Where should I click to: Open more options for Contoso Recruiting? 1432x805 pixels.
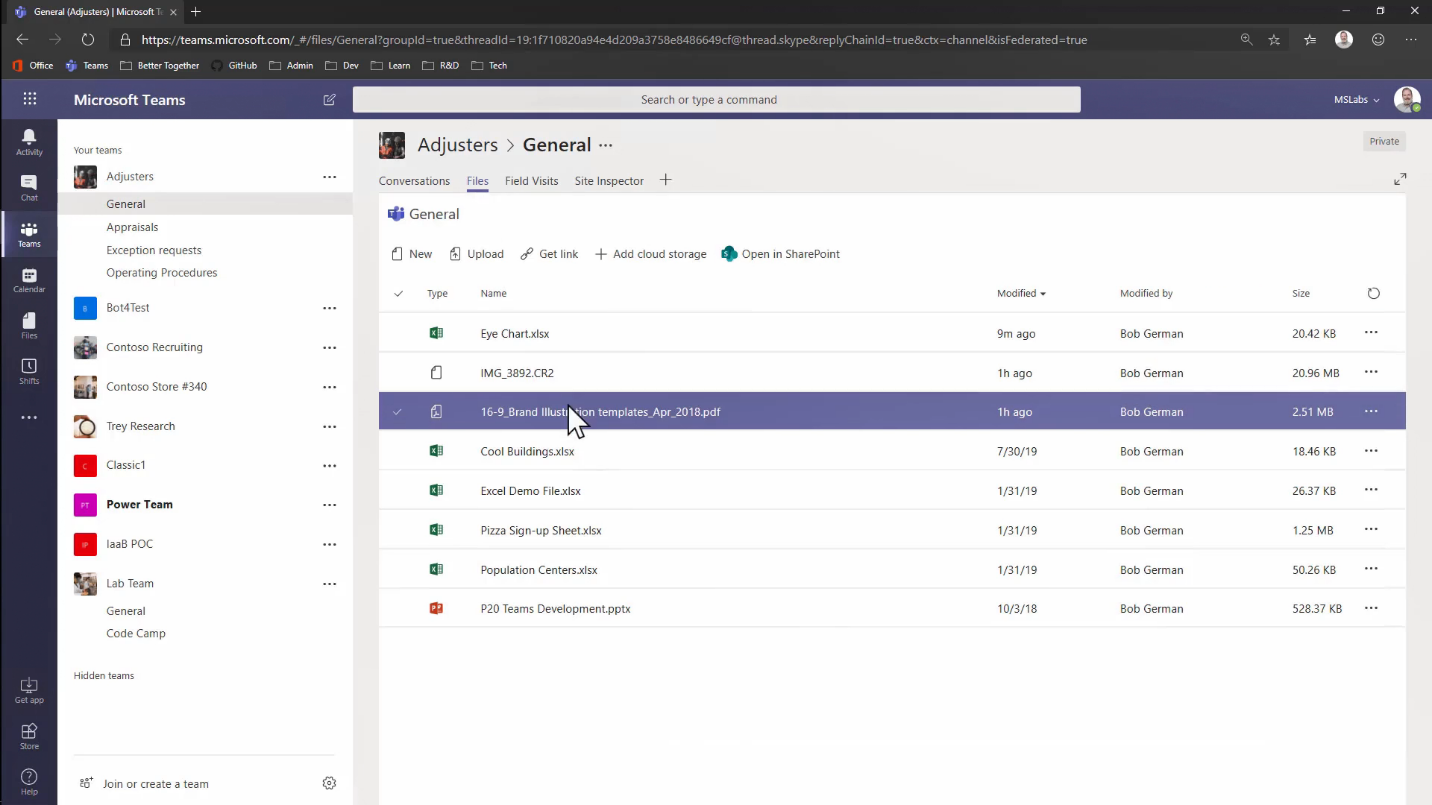[329, 348]
